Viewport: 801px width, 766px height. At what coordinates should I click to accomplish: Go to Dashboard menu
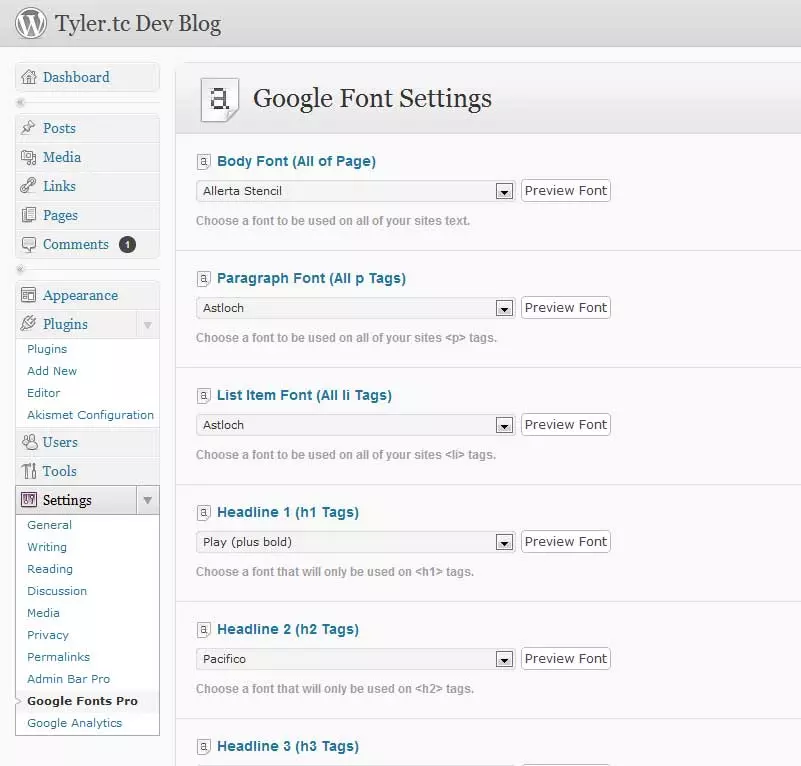pos(76,77)
